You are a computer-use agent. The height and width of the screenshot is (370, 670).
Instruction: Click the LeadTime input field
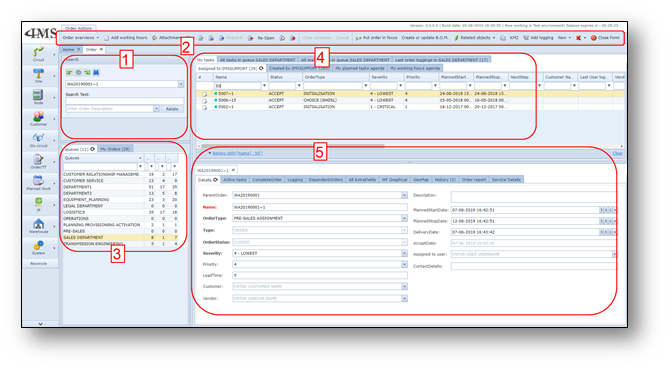pyautogui.click(x=320, y=276)
